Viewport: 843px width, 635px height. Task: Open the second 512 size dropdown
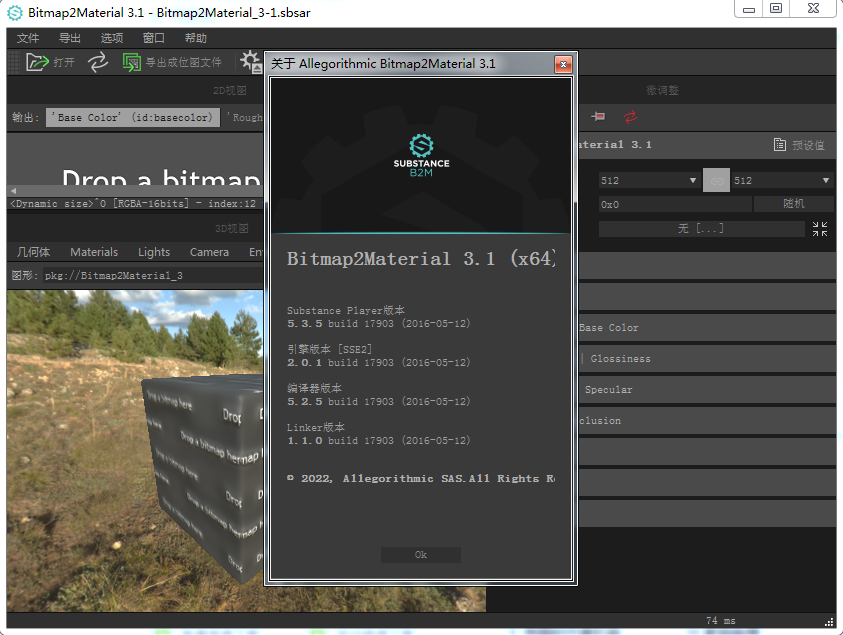[x=783, y=181]
